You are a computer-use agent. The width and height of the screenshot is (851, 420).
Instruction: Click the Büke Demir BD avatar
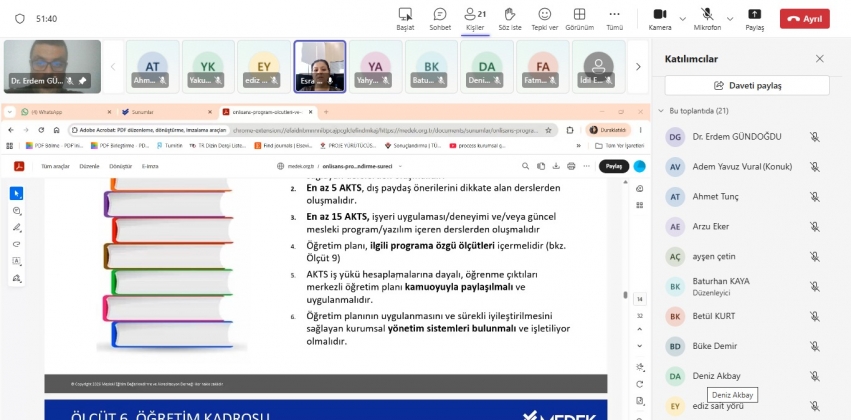[675, 346]
